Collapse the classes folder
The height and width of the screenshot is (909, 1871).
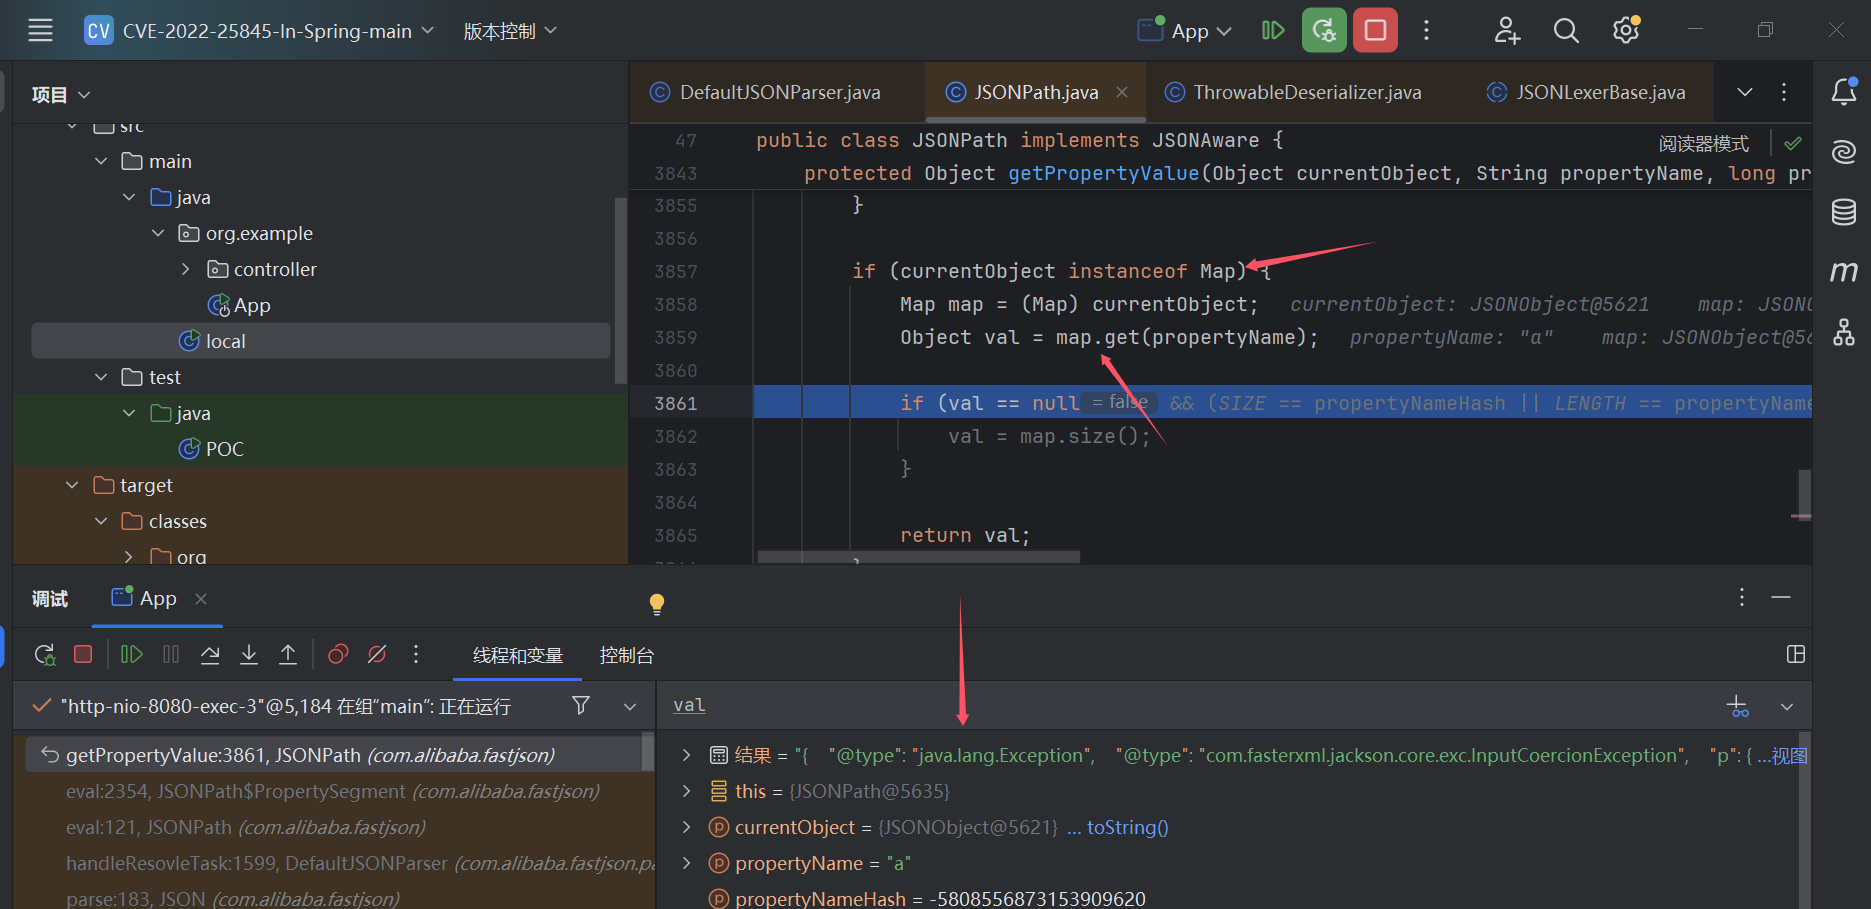(101, 521)
